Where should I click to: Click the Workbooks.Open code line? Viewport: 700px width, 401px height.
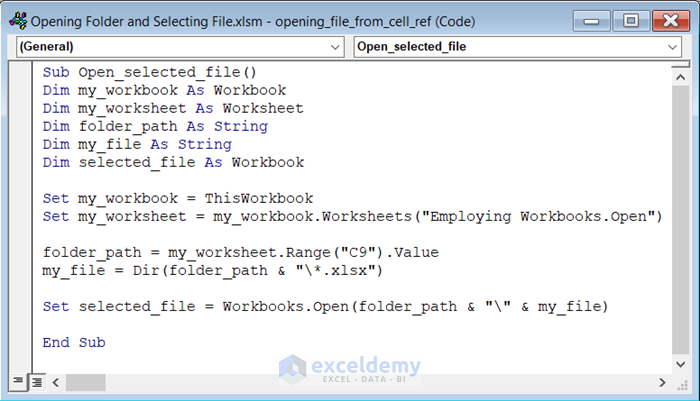click(326, 305)
